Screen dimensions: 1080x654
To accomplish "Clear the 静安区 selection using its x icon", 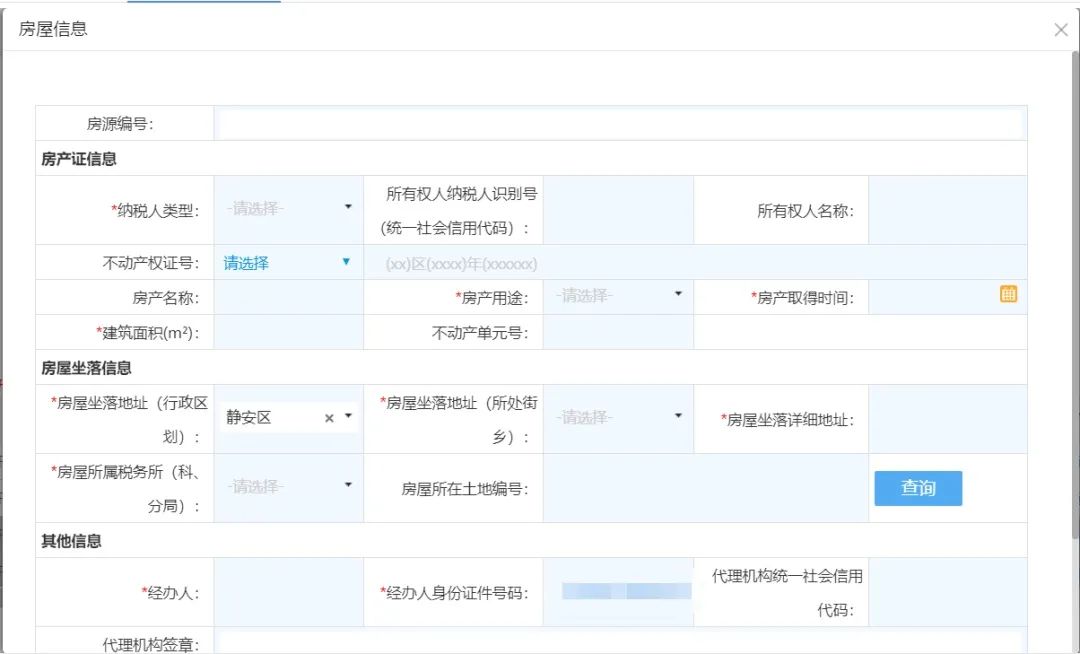I will [x=329, y=417].
